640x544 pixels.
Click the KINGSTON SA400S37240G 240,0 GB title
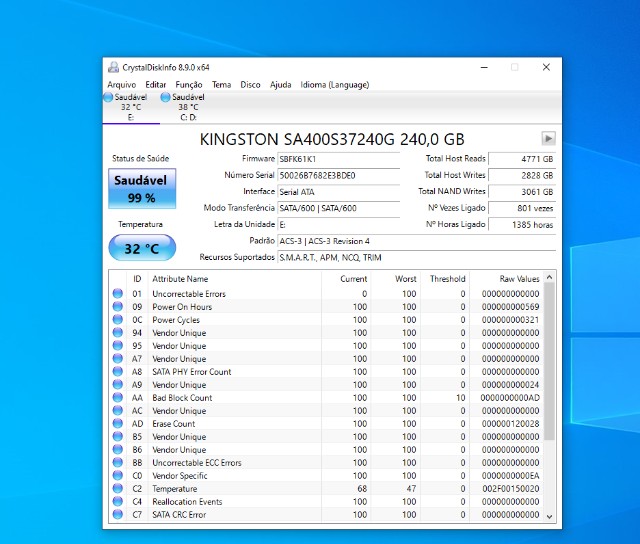[332, 140]
